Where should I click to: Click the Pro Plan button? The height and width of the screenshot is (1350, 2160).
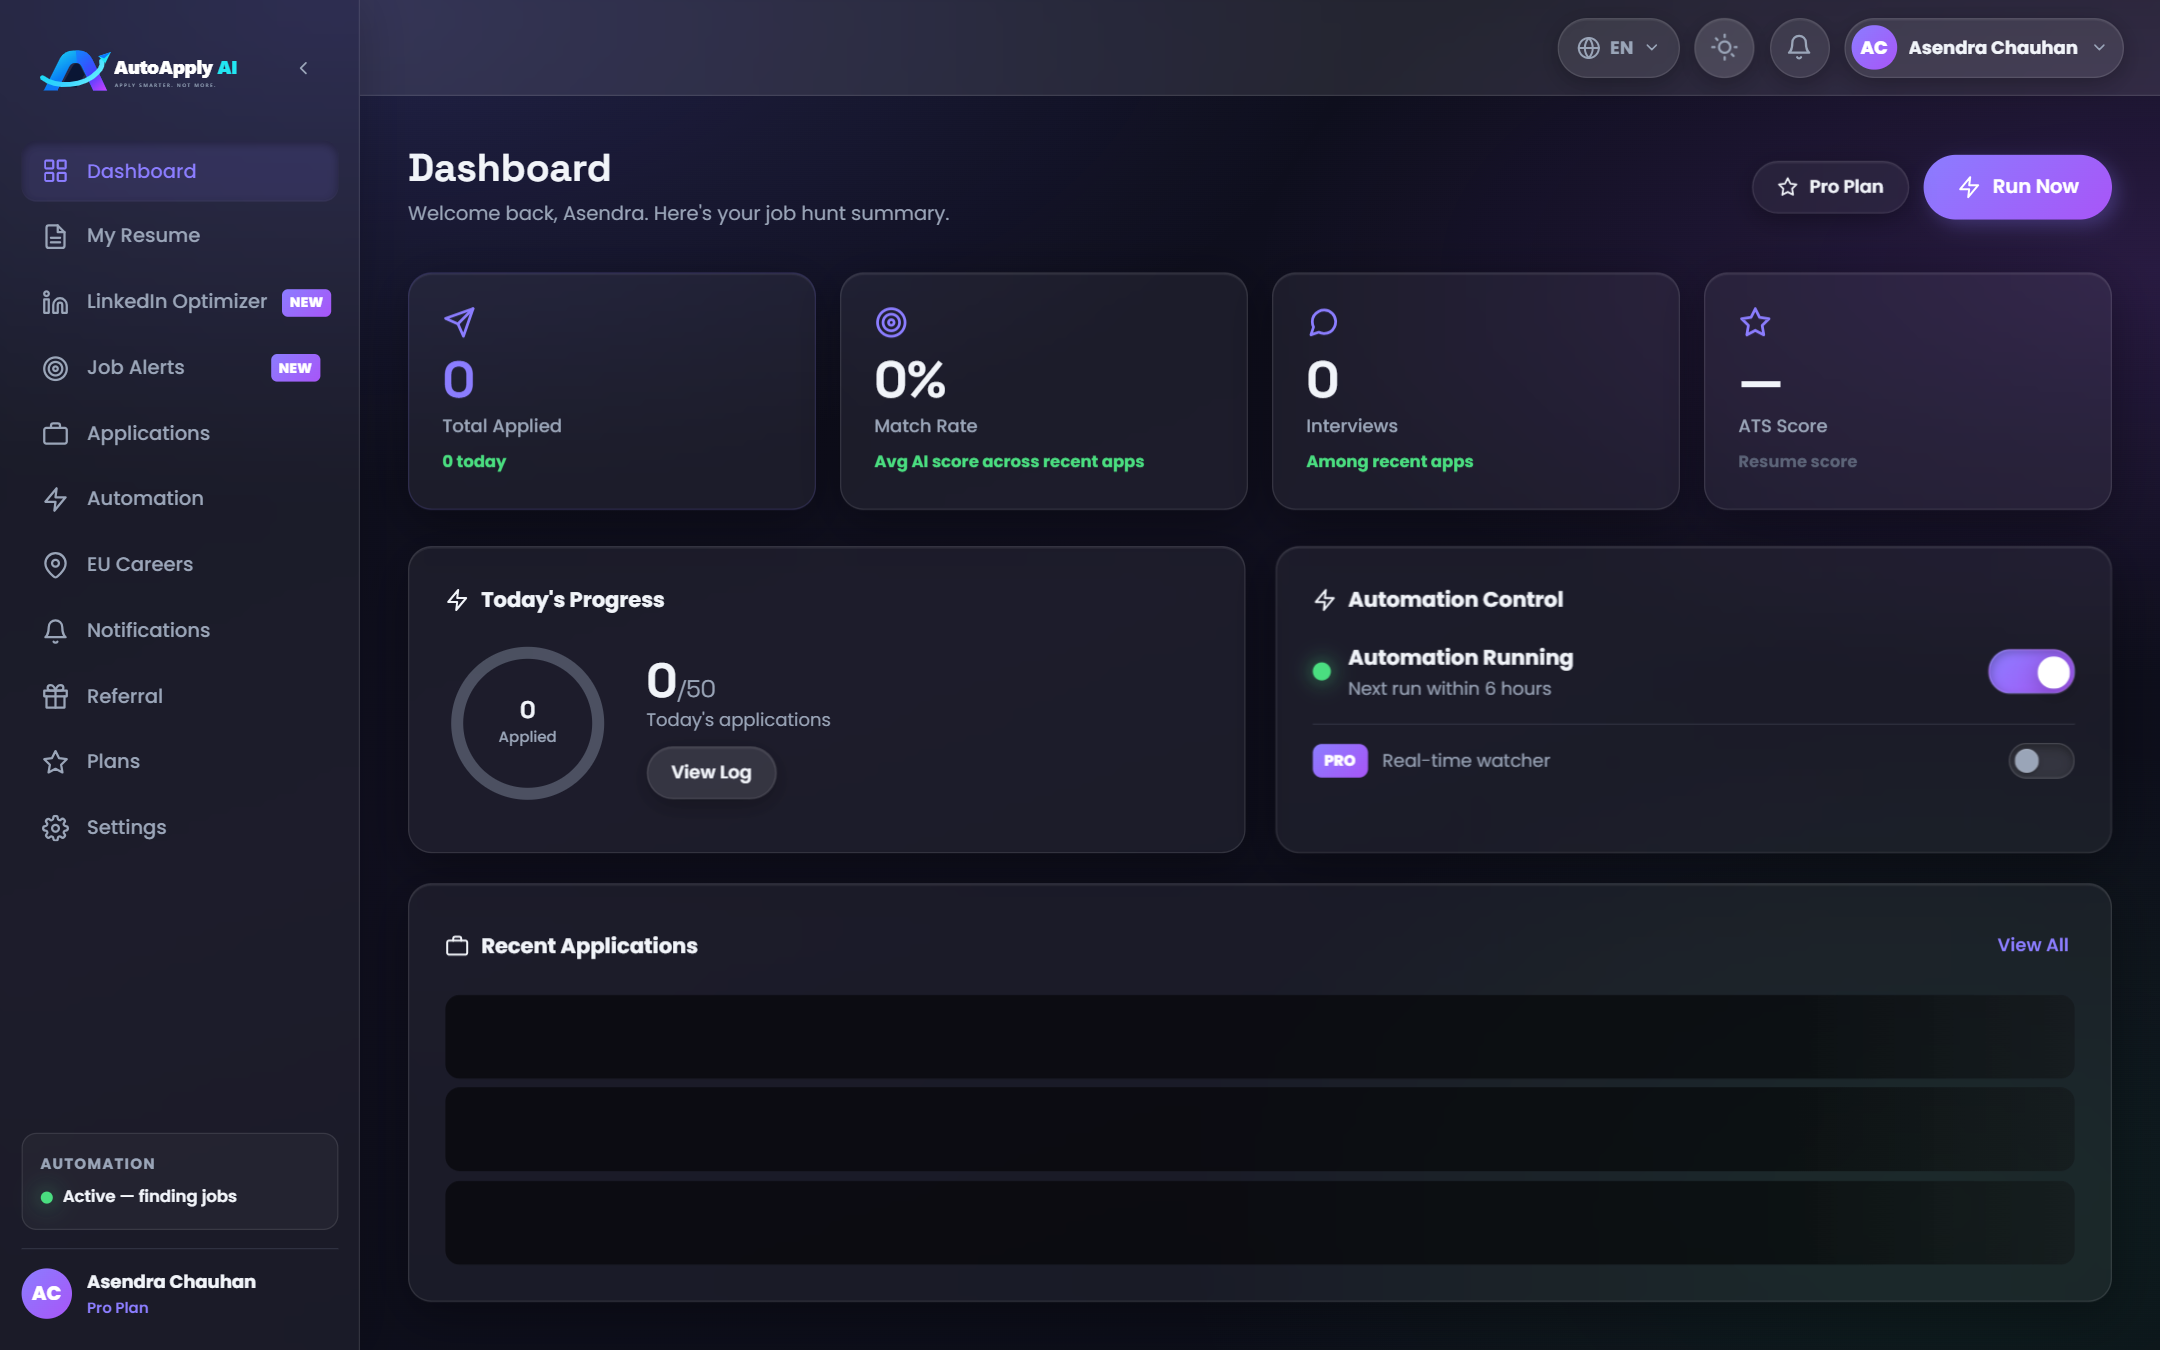1830,187
